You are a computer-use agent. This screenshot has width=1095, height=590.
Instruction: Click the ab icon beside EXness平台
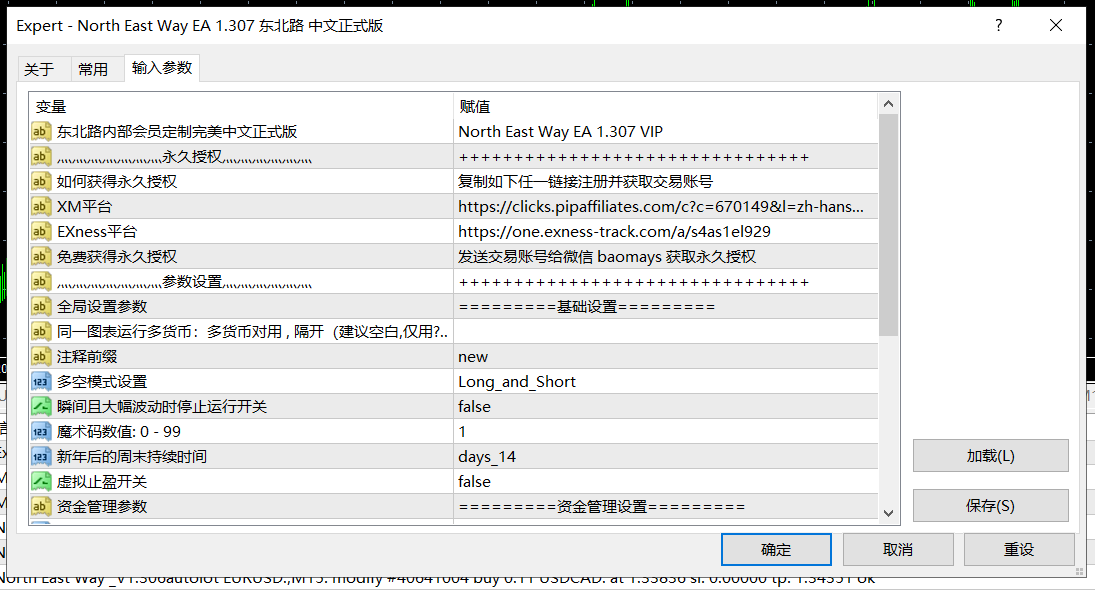pos(41,231)
